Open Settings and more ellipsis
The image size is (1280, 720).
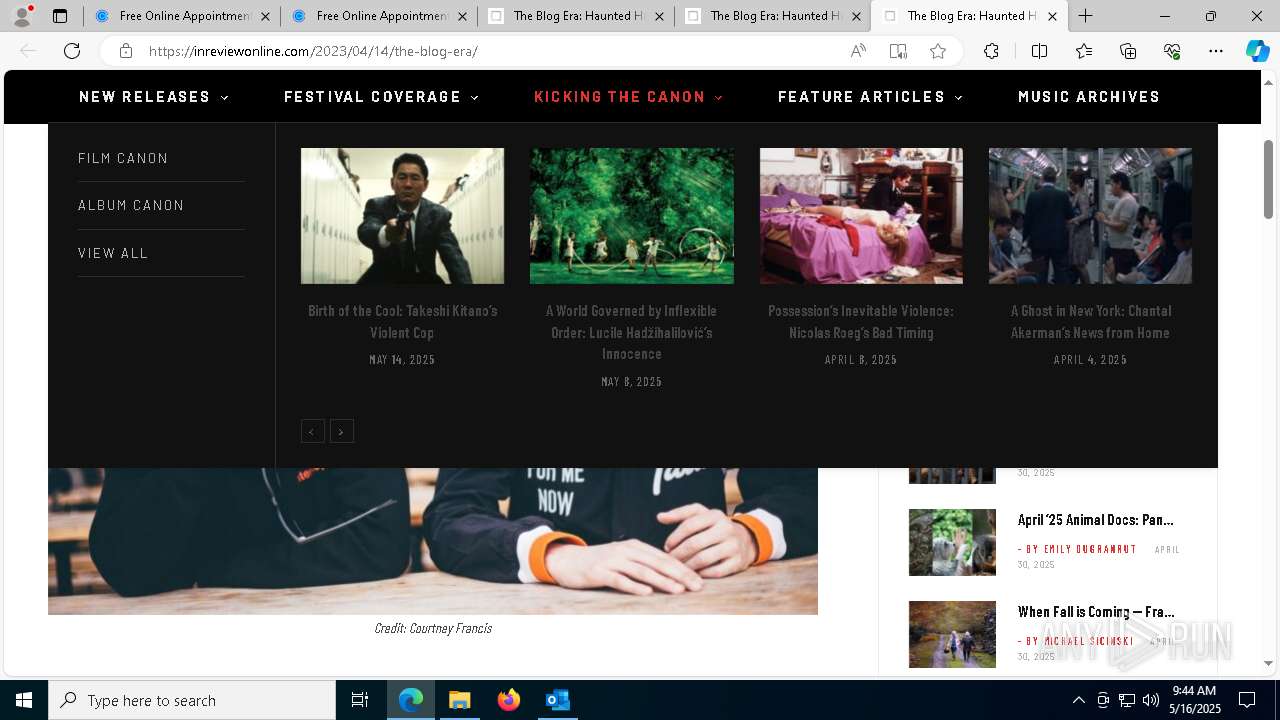pyautogui.click(x=1216, y=51)
